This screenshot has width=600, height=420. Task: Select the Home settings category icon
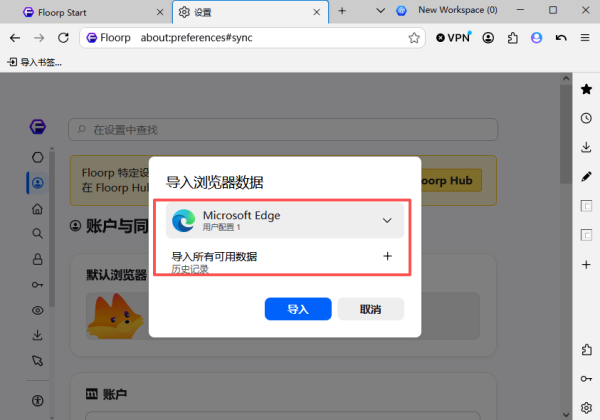click(38, 209)
